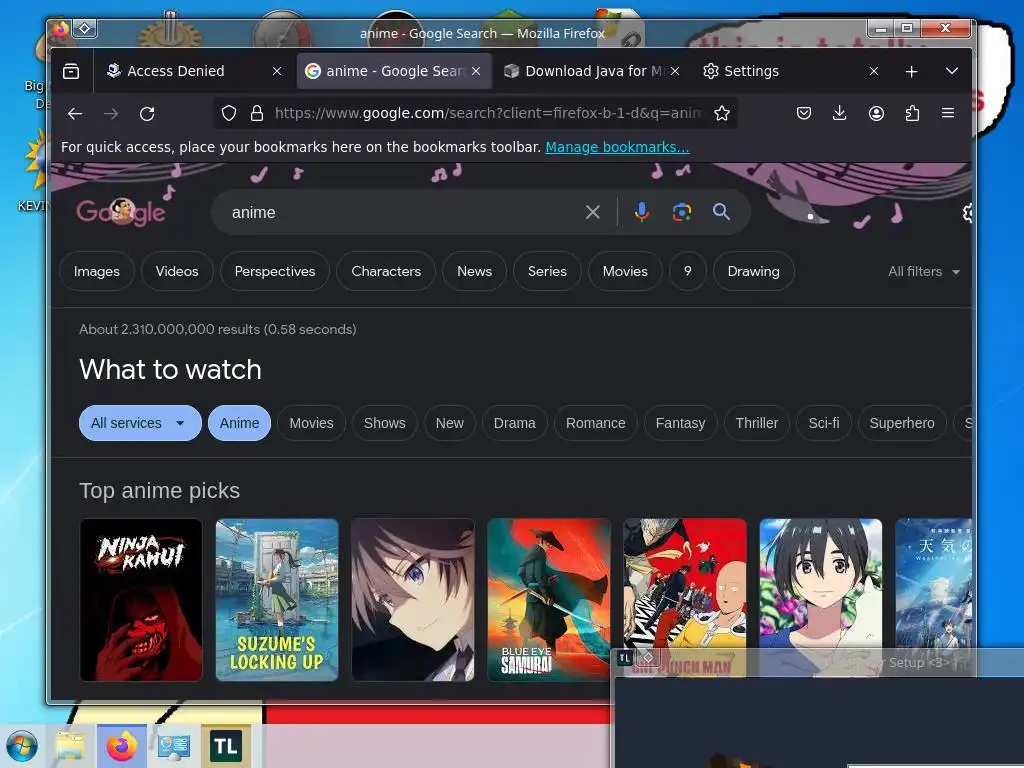Toggle the Fantasy category chip
The width and height of the screenshot is (1024, 768).
click(x=680, y=423)
